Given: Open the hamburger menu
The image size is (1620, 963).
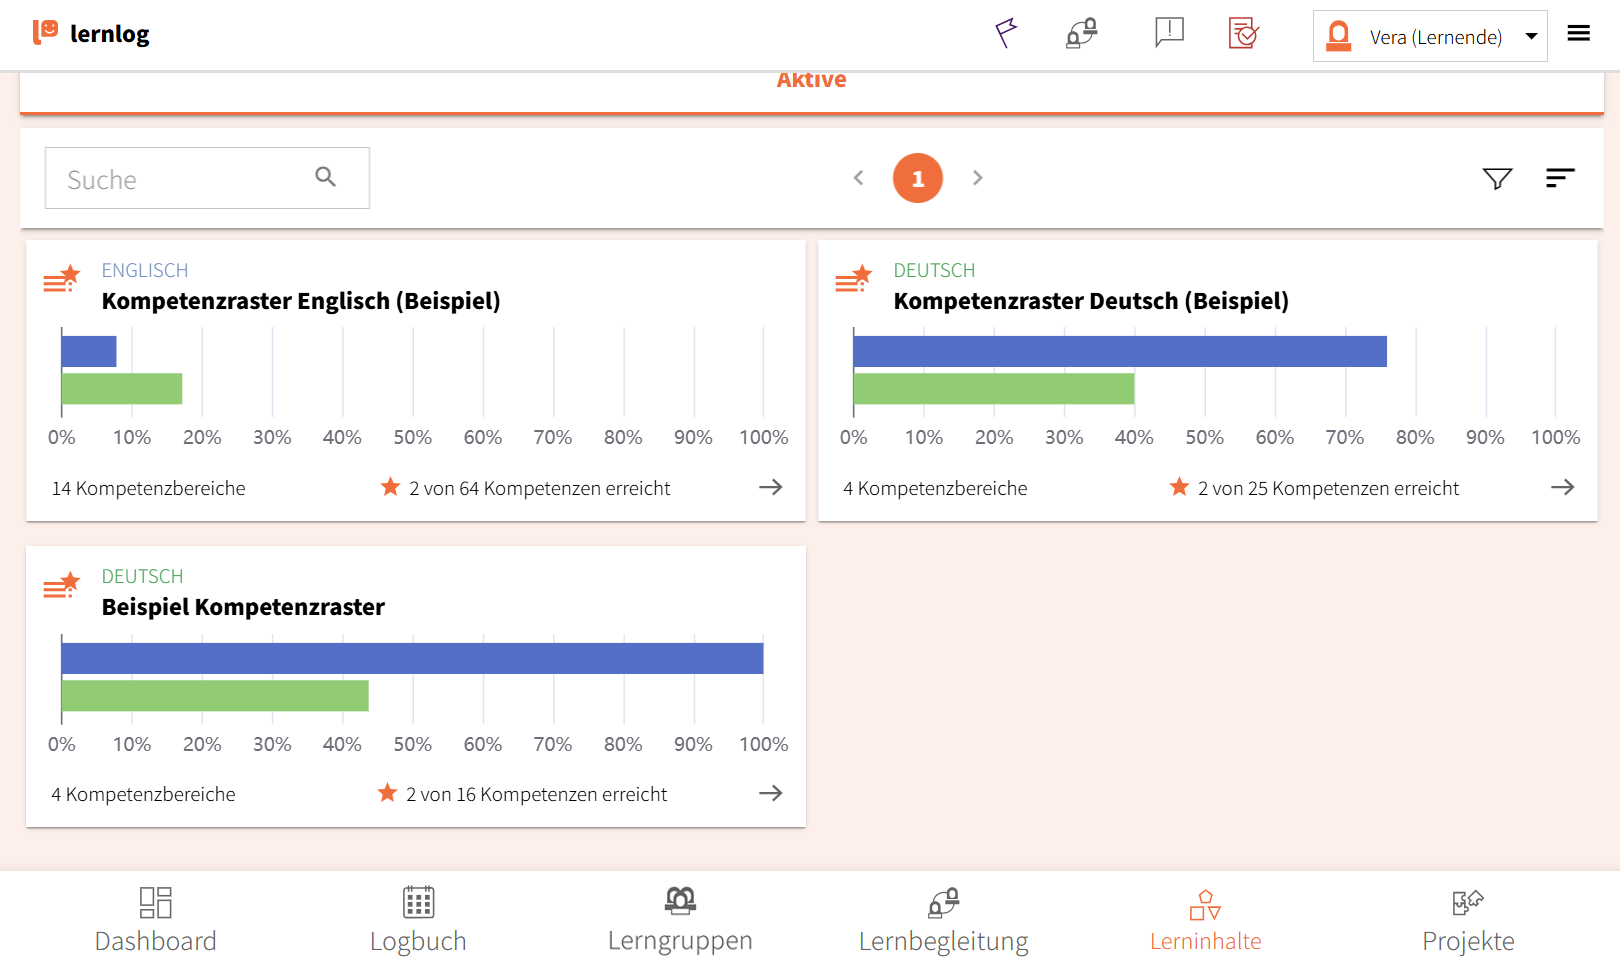Looking at the screenshot, I should pos(1579,34).
